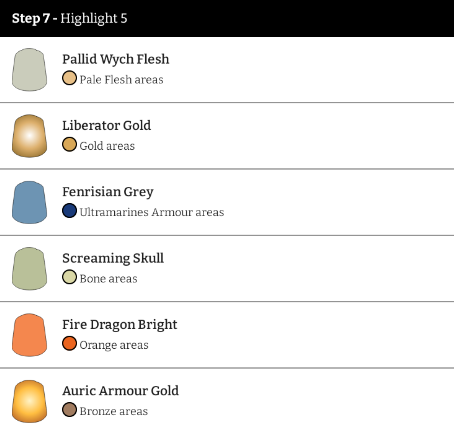The image size is (454, 432).
Task: Click the Pallid Wych Flesh paint pot icon
Action: pos(29,70)
